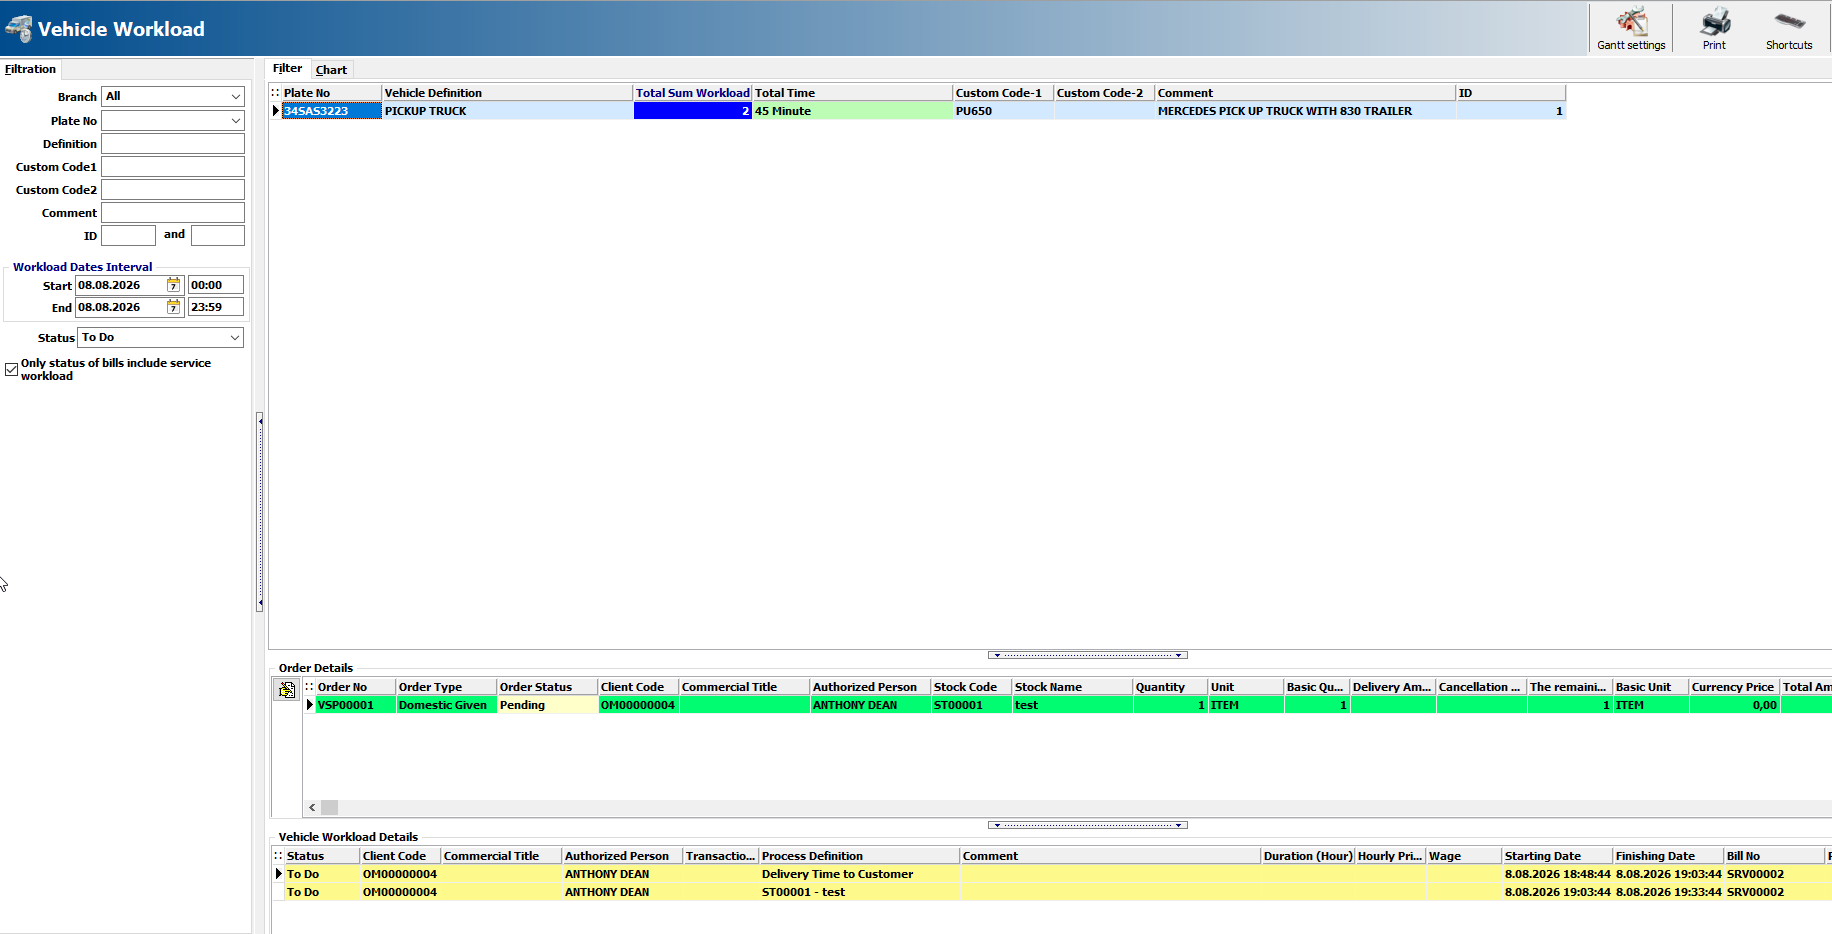This screenshot has height=934, width=1832.
Task: Click the 'ST00001 - test' process cell
Action: point(859,892)
